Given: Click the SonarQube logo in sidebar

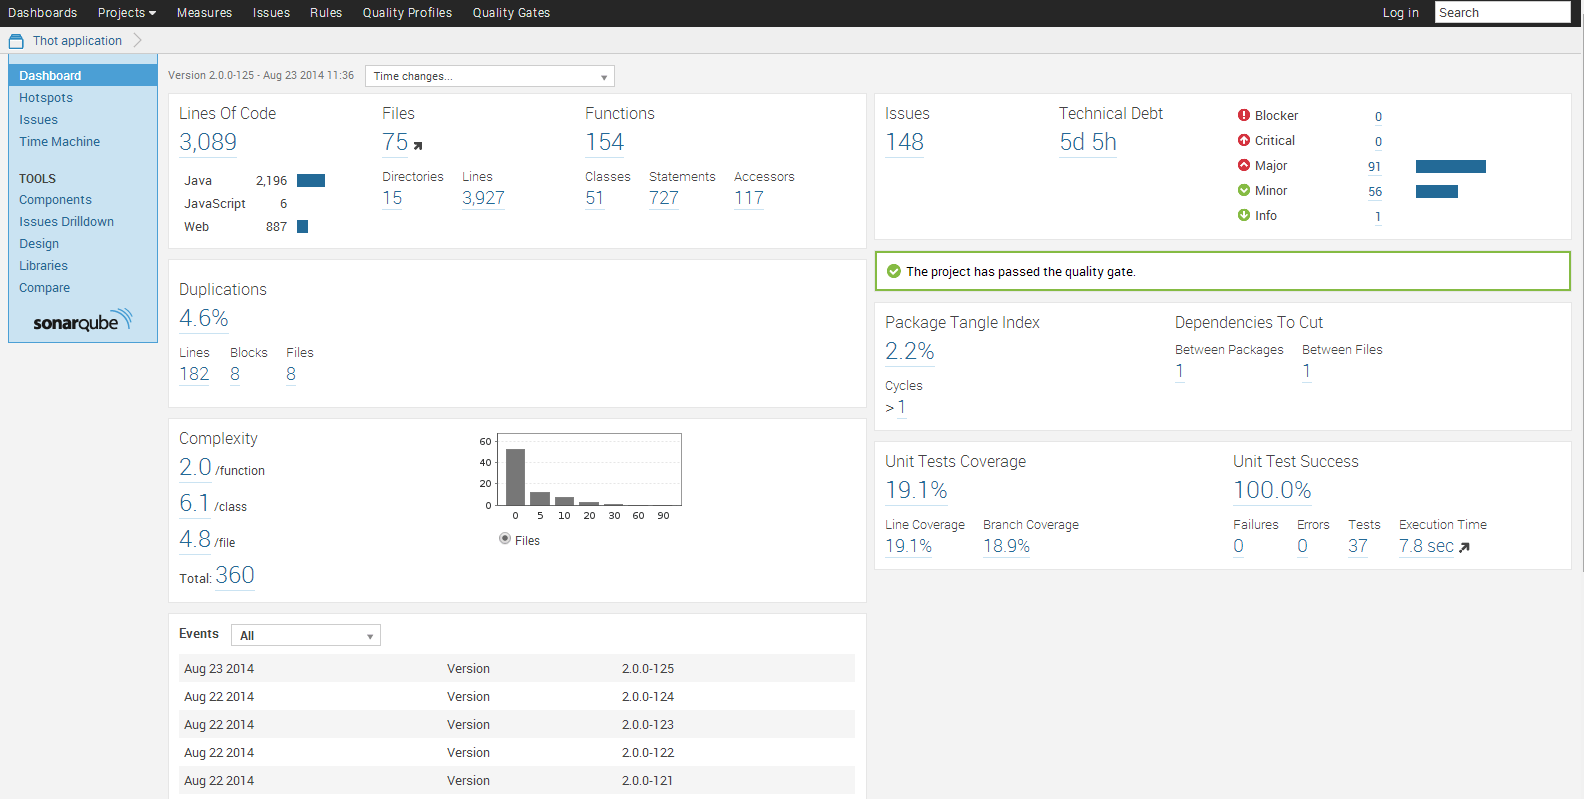Looking at the screenshot, I should [82, 321].
